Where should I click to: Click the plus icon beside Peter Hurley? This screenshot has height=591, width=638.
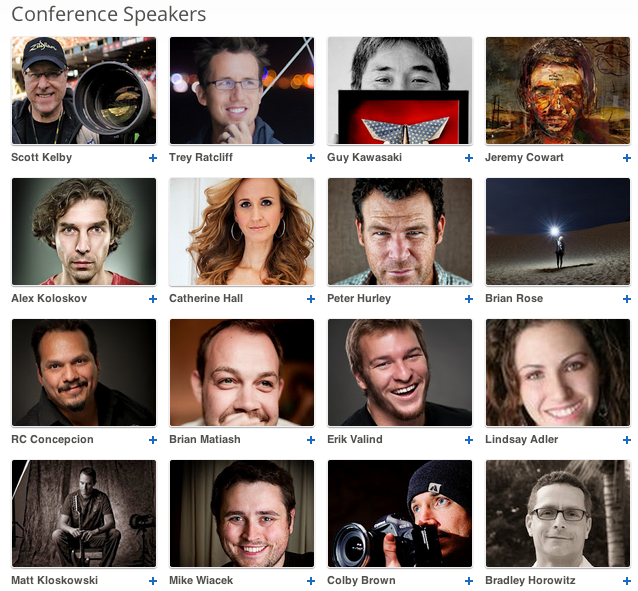[x=469, y=299]
